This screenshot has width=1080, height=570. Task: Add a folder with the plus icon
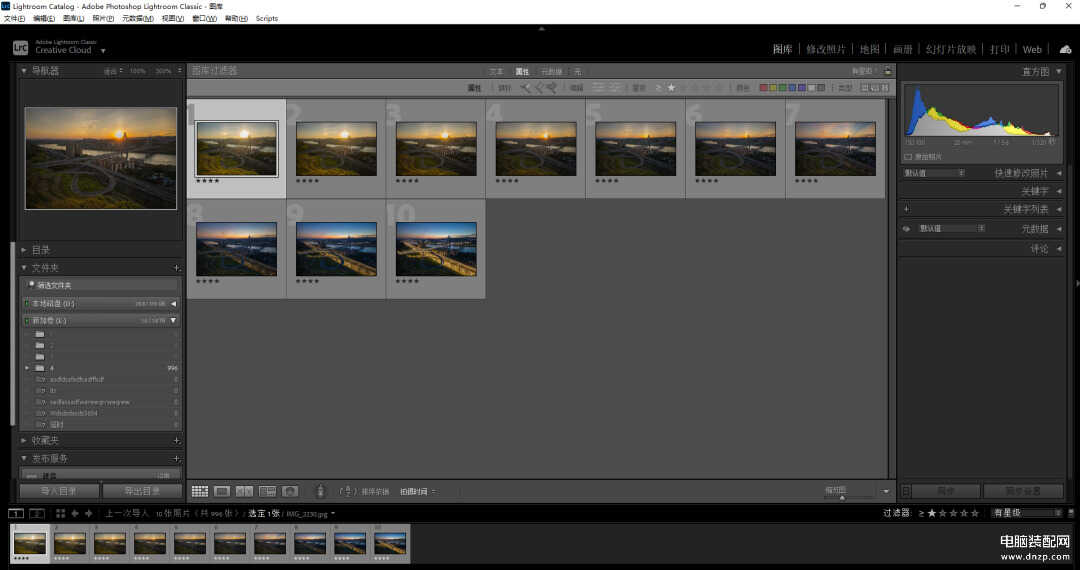point(176,268)
